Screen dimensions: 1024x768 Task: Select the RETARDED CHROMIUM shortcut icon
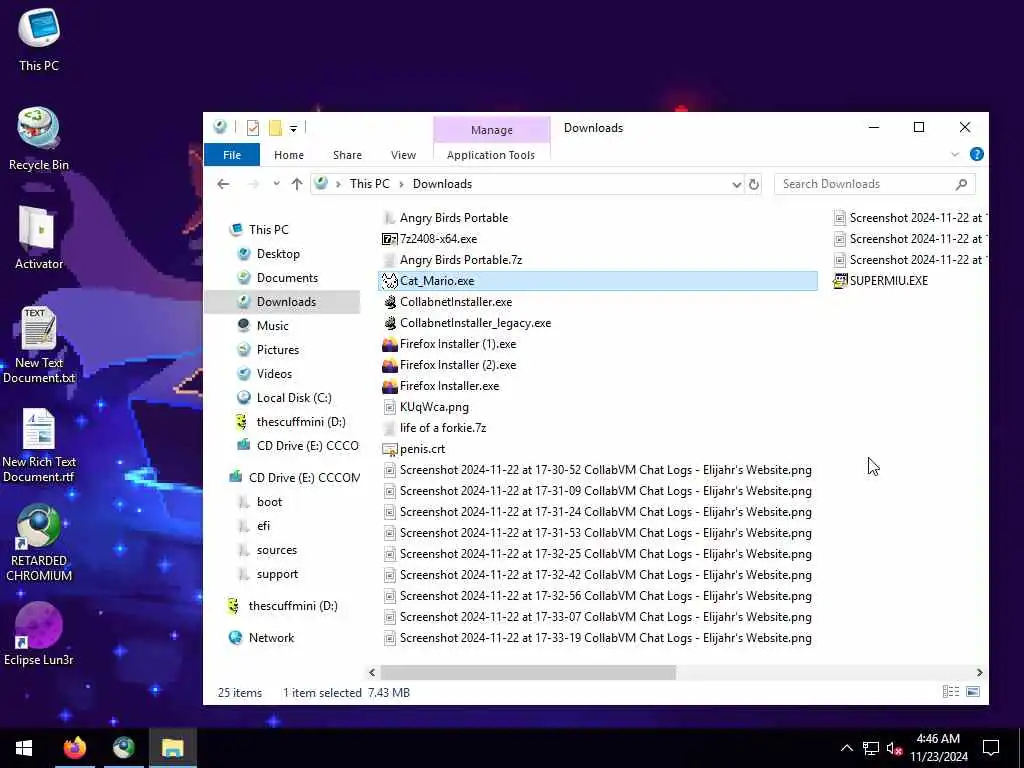(39, 543)
